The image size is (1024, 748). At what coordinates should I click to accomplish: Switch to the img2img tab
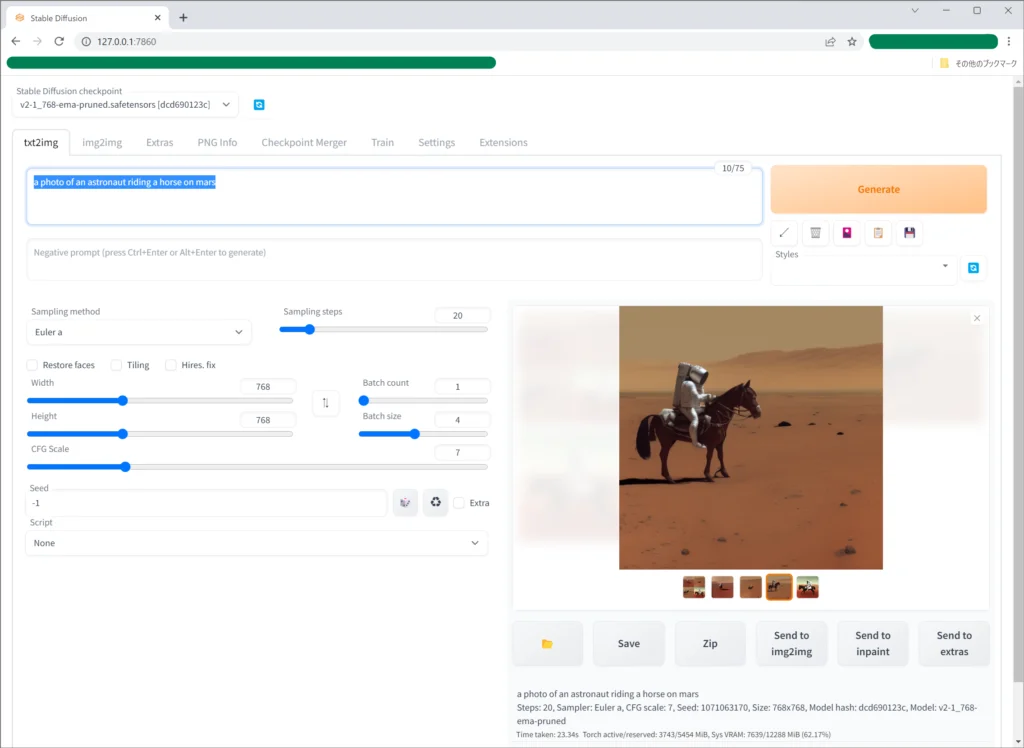102,143
